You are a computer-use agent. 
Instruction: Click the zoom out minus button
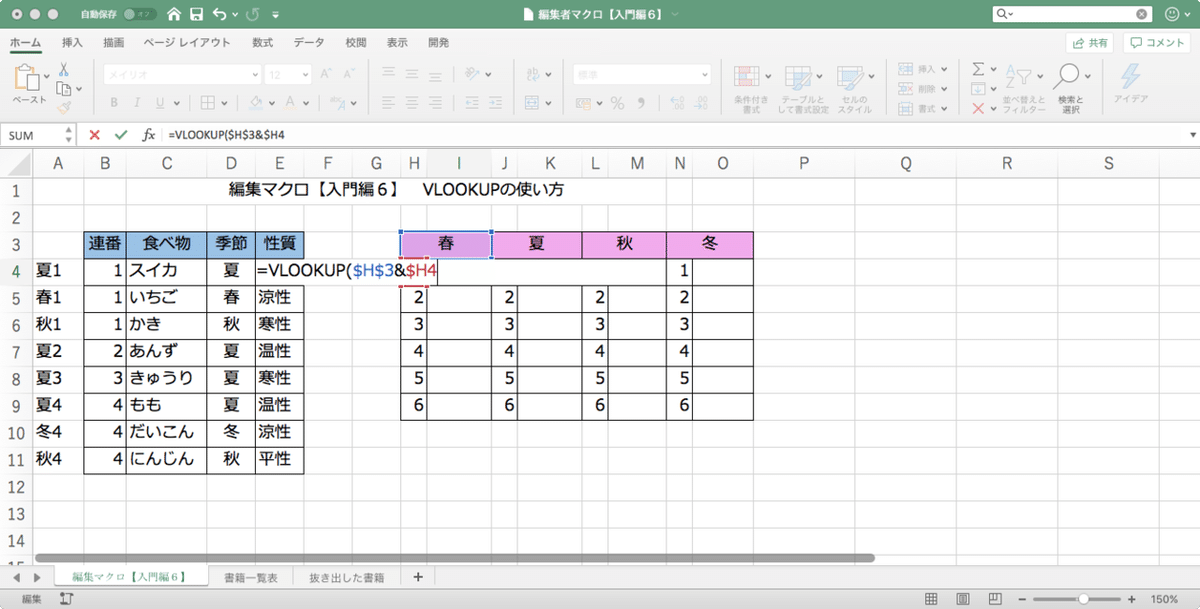(x=1023, y=598)
